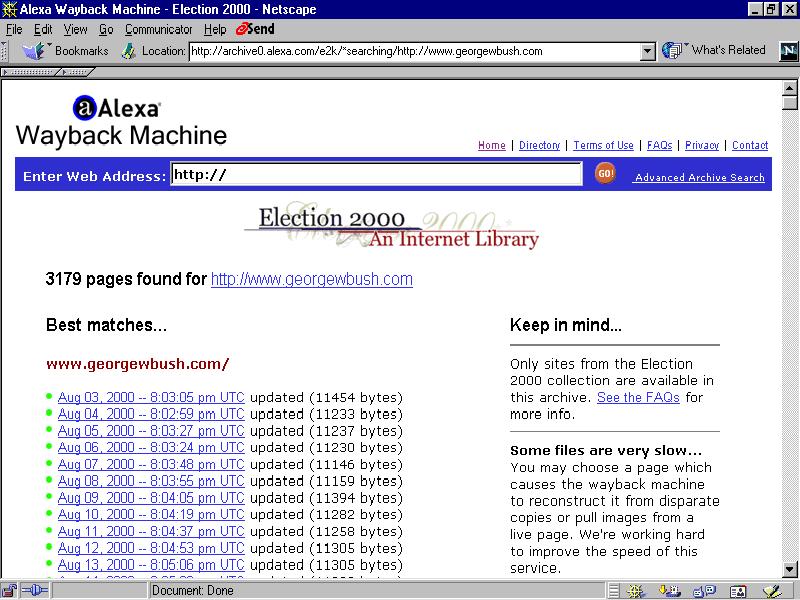Open Aug 11, 2000 archived page
Viewport: 800px width, 600px height.
151,531
